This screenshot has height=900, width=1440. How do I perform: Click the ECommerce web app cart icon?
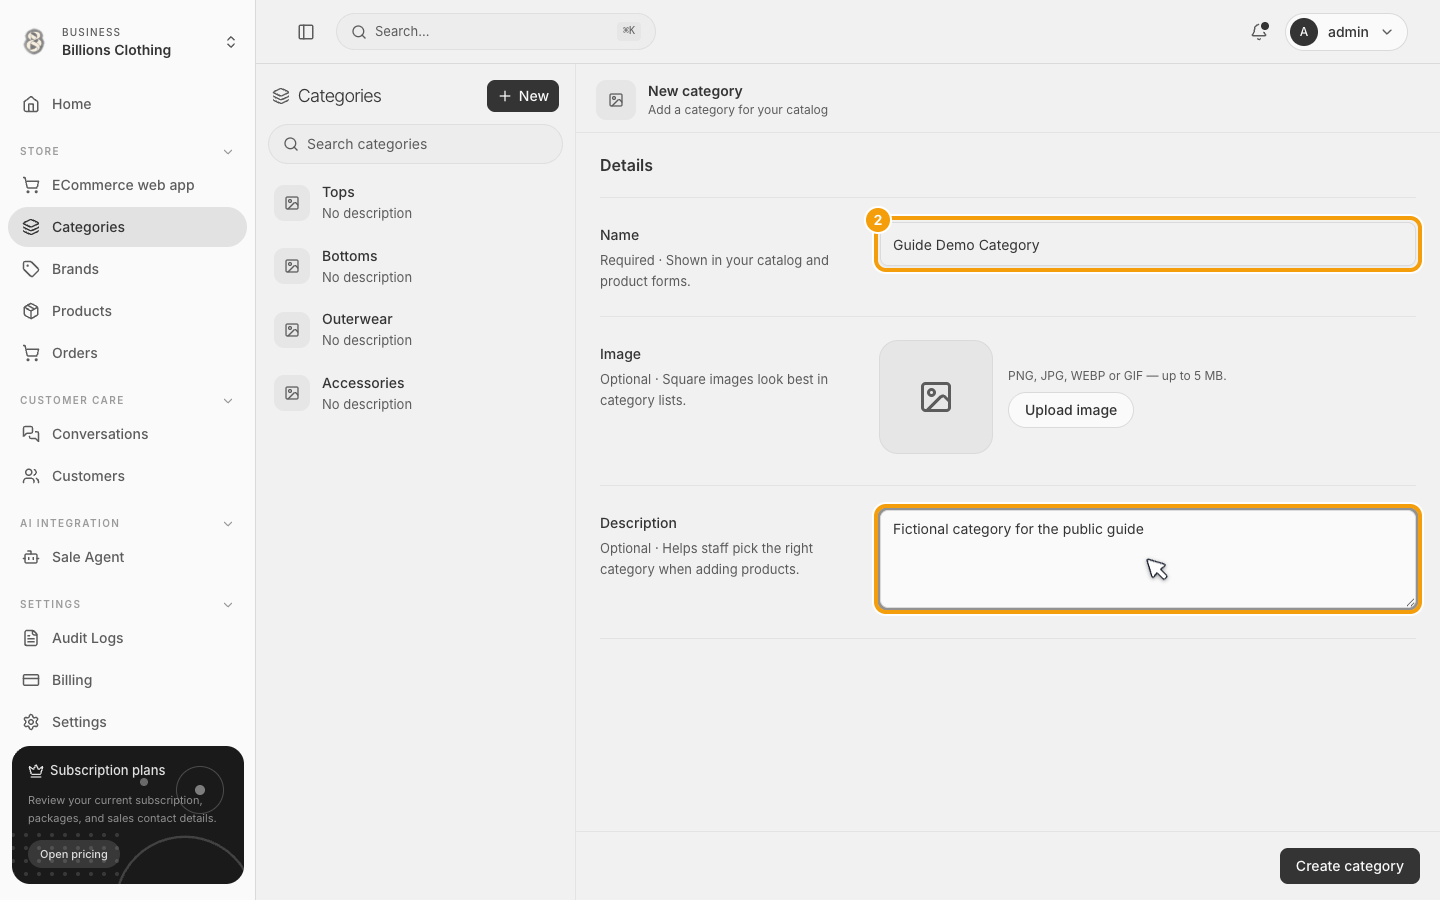click(x=31, y=185)
